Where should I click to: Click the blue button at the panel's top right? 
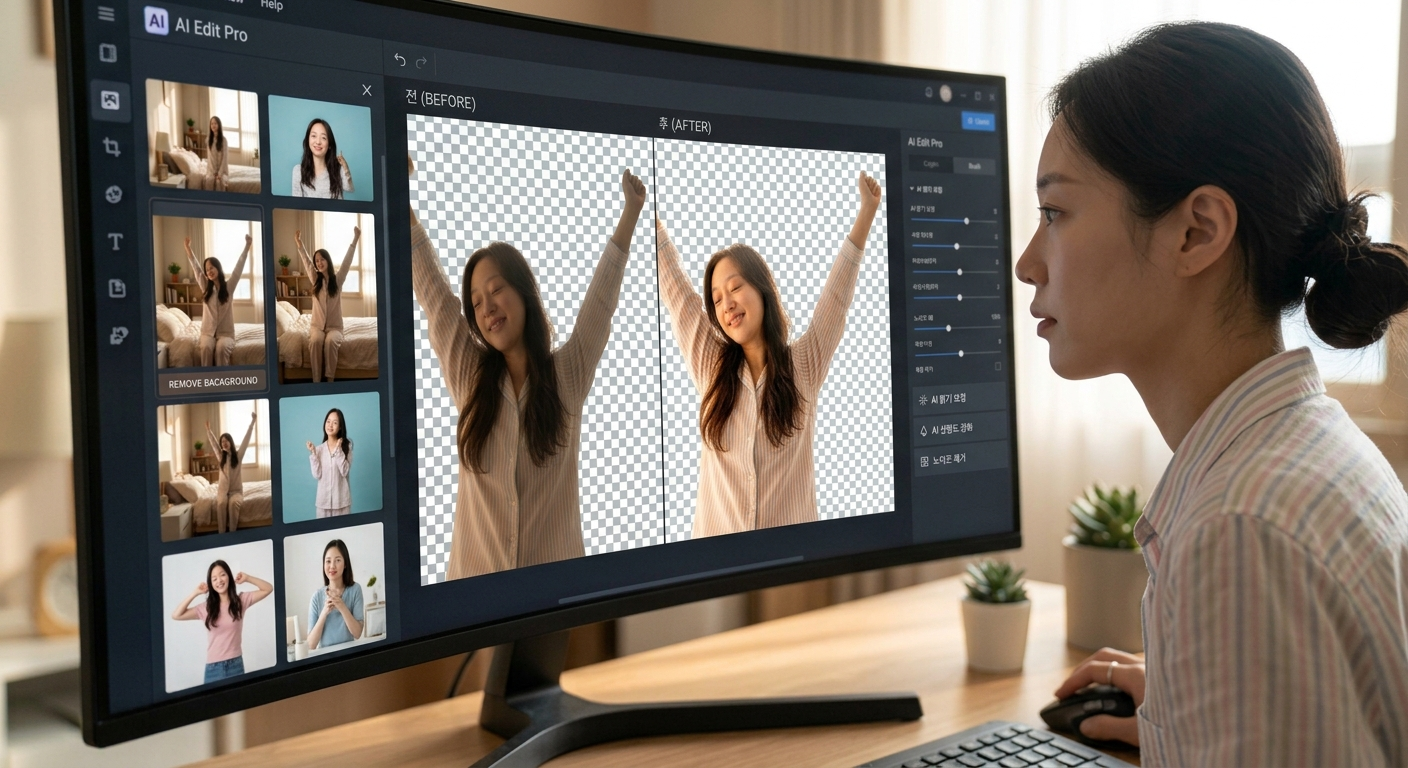978,122
